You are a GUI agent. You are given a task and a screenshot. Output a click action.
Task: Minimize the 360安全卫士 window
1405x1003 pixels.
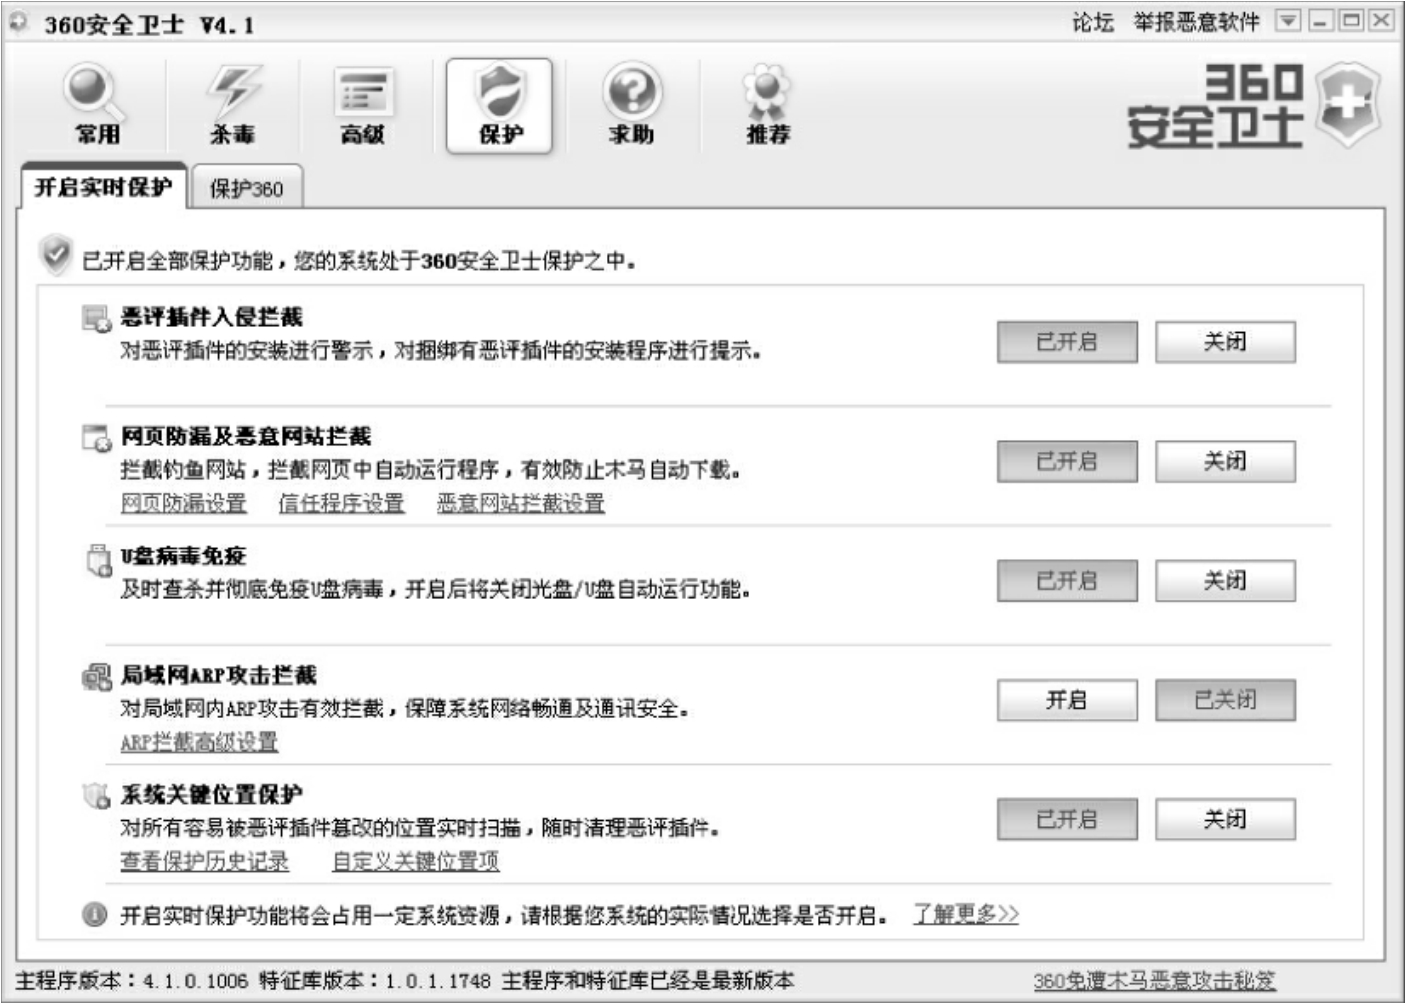[x=1321, y=21]
